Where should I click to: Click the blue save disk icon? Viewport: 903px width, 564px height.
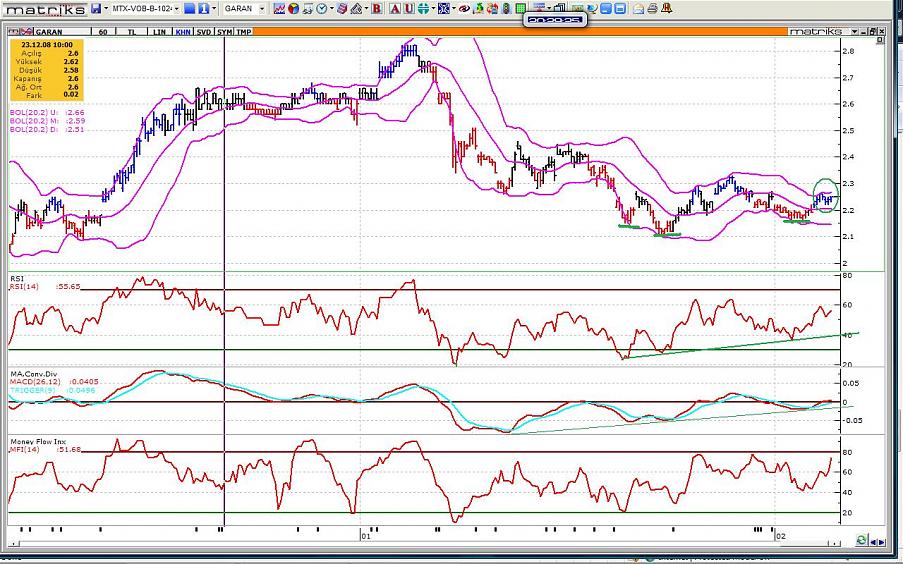coord(95,9)
